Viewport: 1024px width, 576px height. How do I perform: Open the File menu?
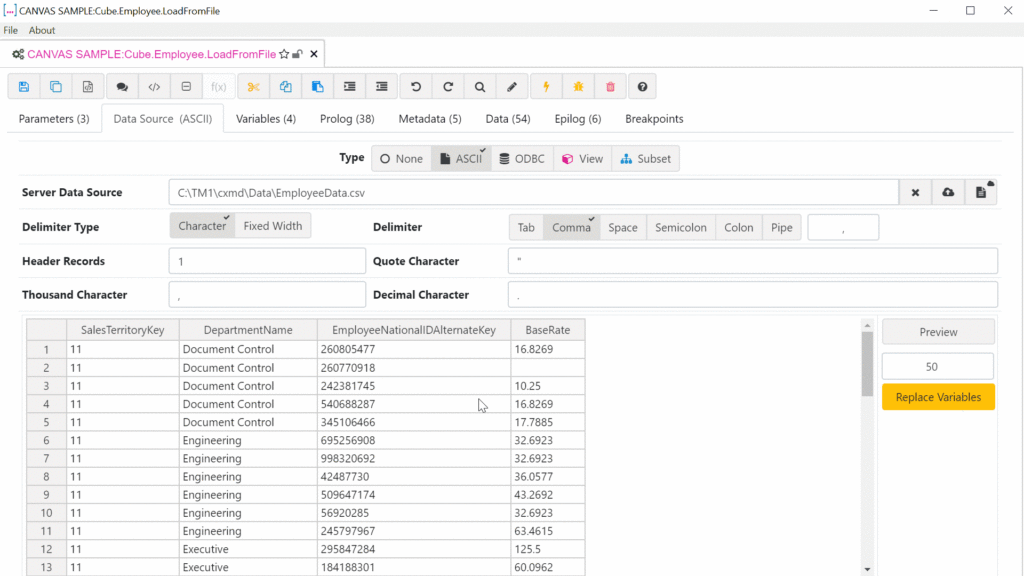pos(11,30)
